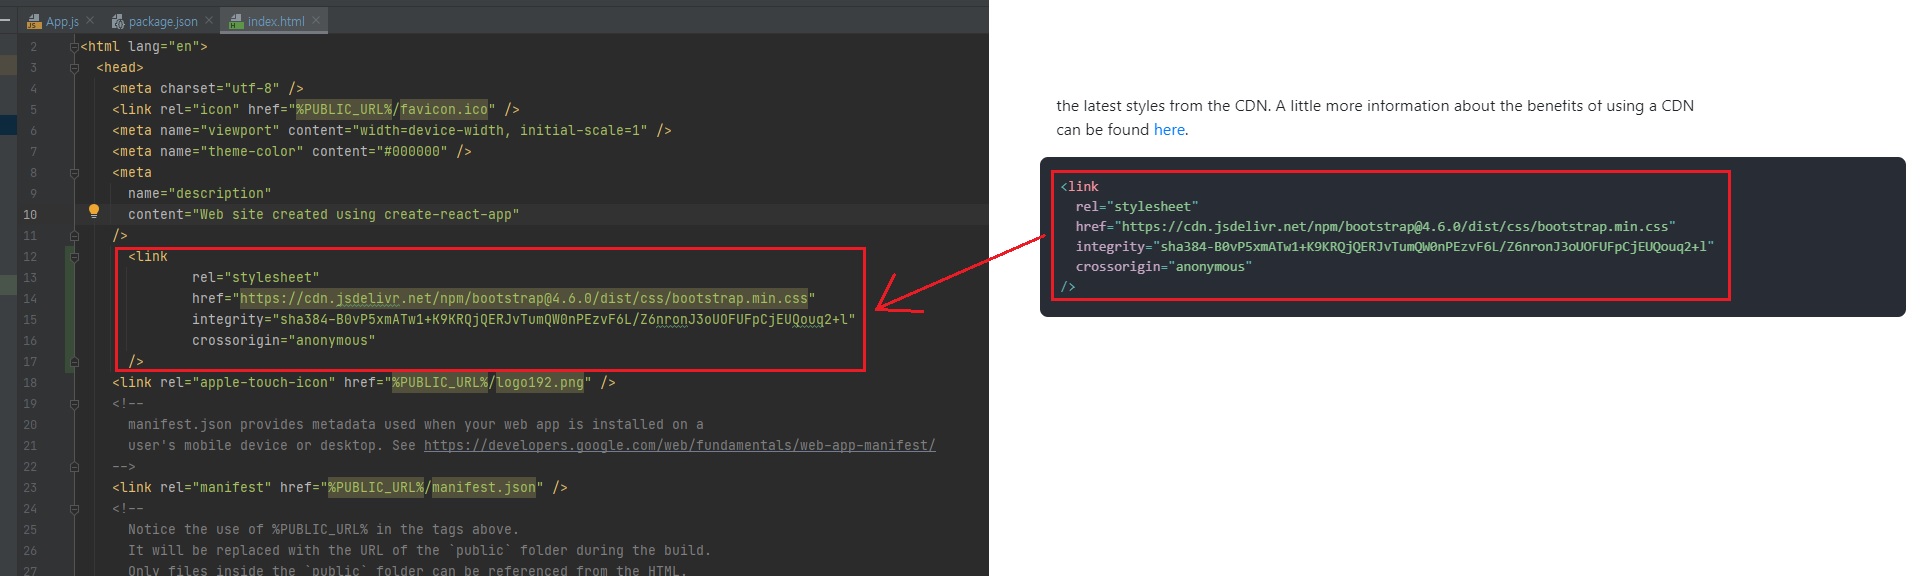Click rel="stylesheet" in the editor
The image size is (1920, 576).
pos(256,277)
